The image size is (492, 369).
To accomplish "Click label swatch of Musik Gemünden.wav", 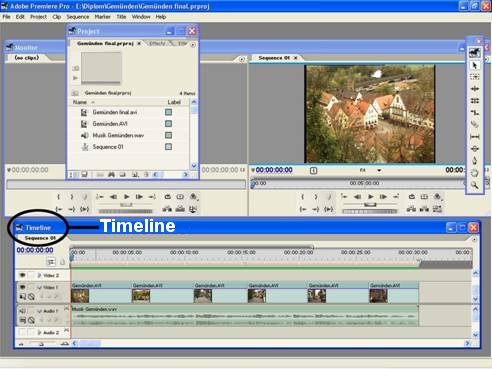I will (x=168, y=135).
